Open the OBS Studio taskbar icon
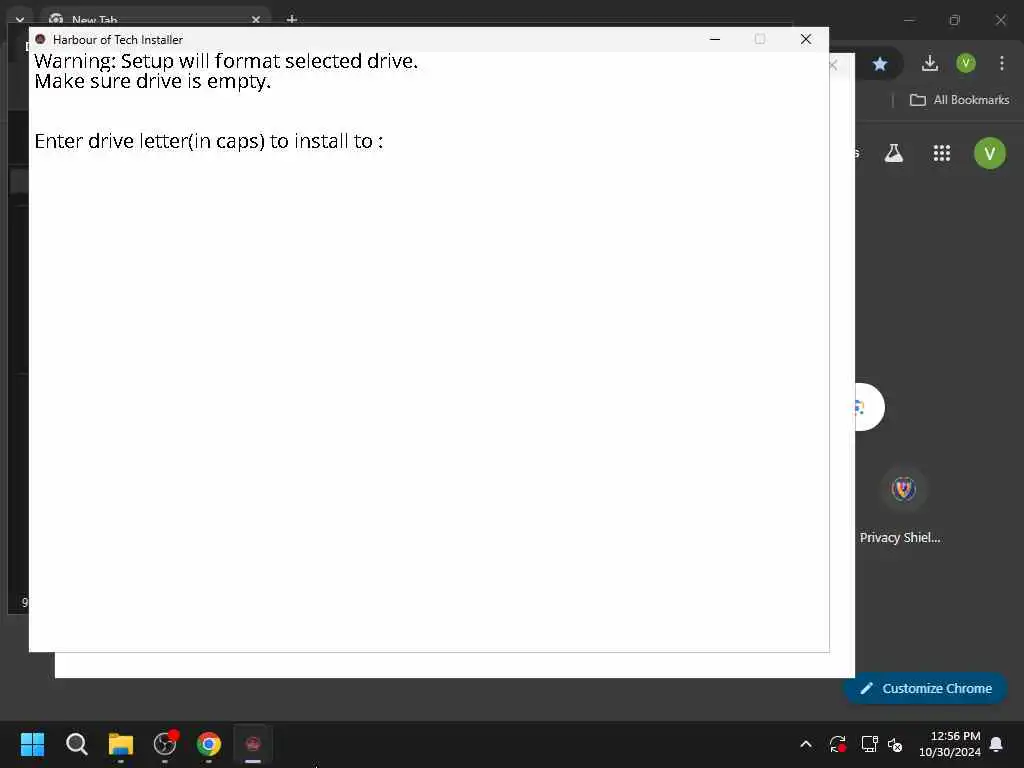The height and width of the screenshot is (768, 1024). click(x=165, y=744)
